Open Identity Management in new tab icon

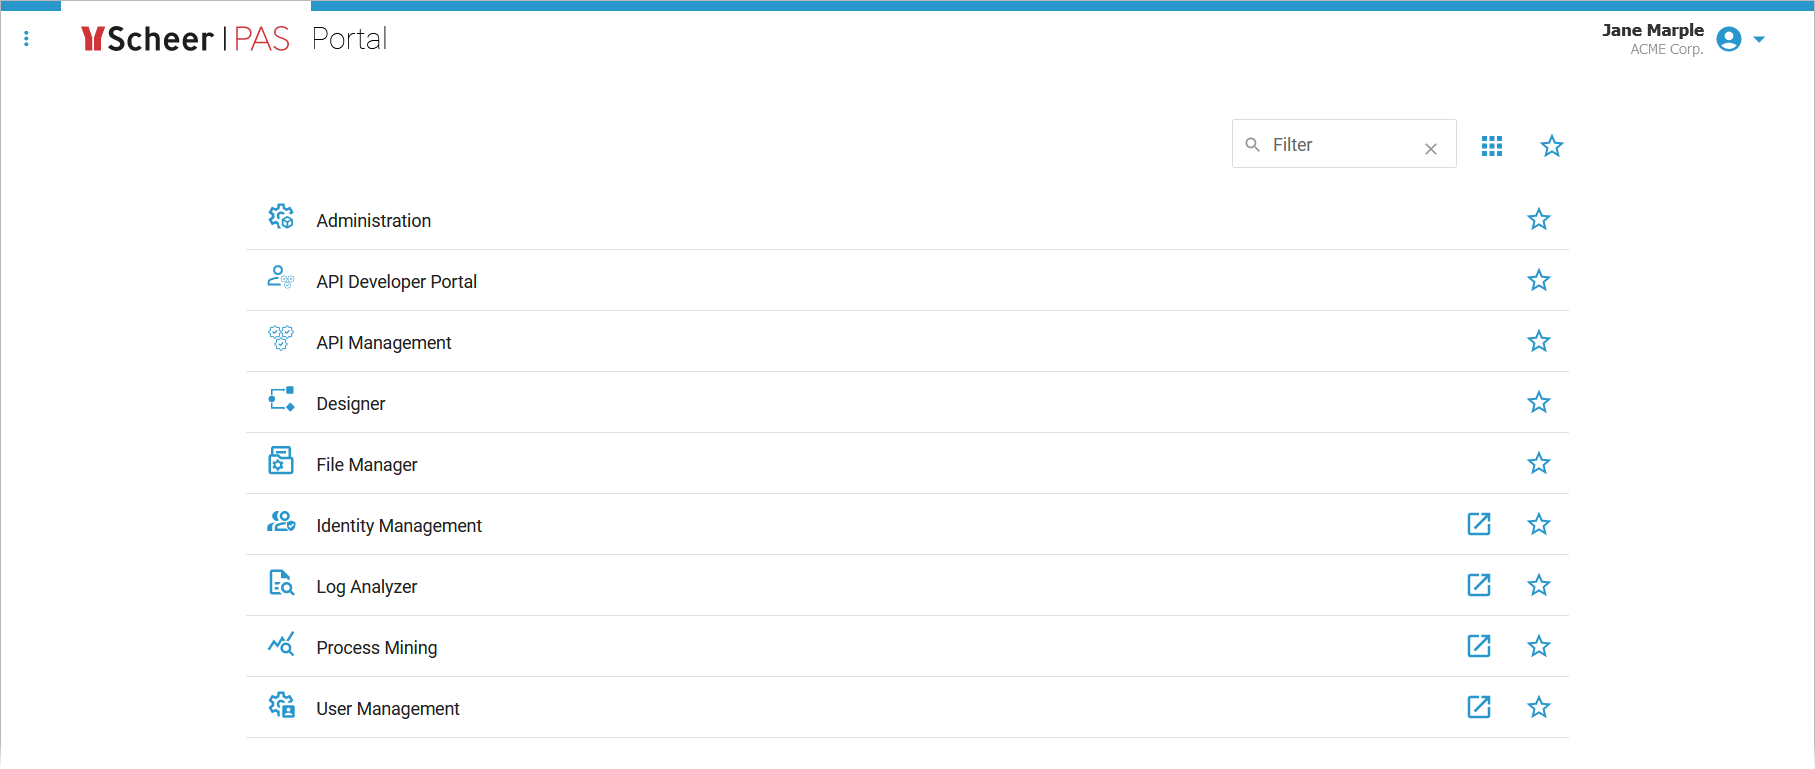(x=1479, y=524)
